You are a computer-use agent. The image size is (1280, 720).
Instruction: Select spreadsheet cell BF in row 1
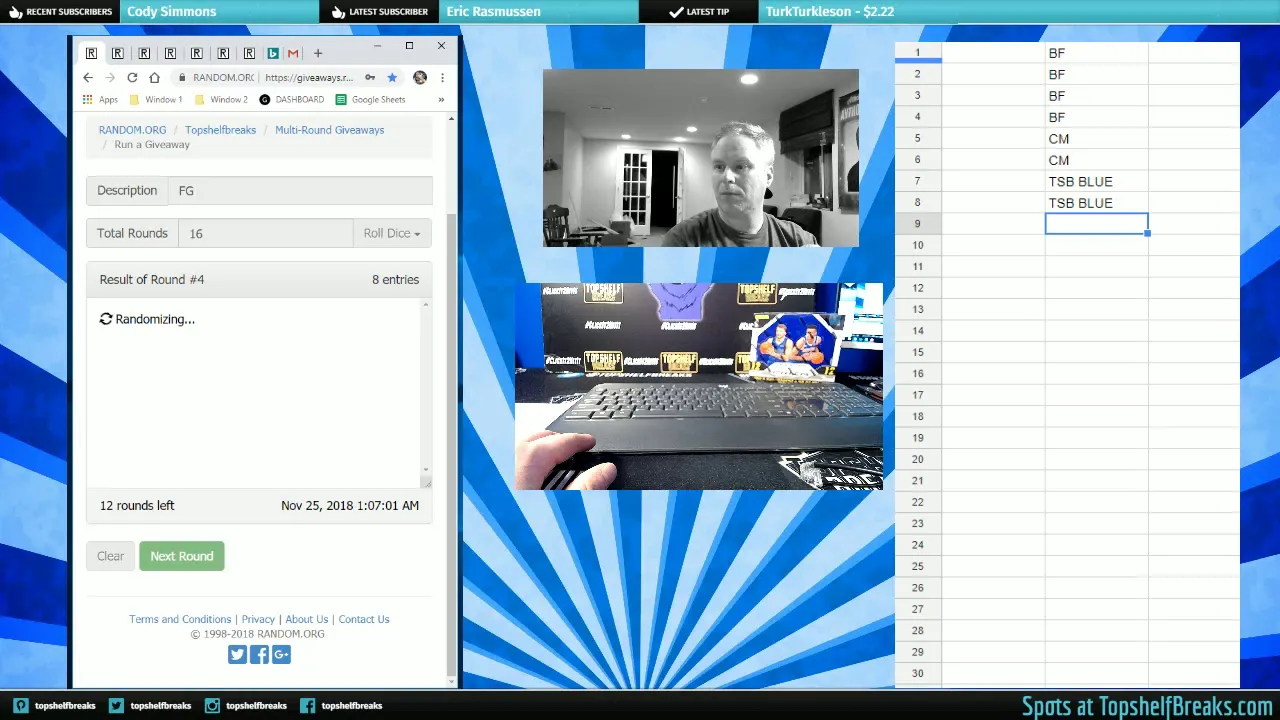(1096, 53)
